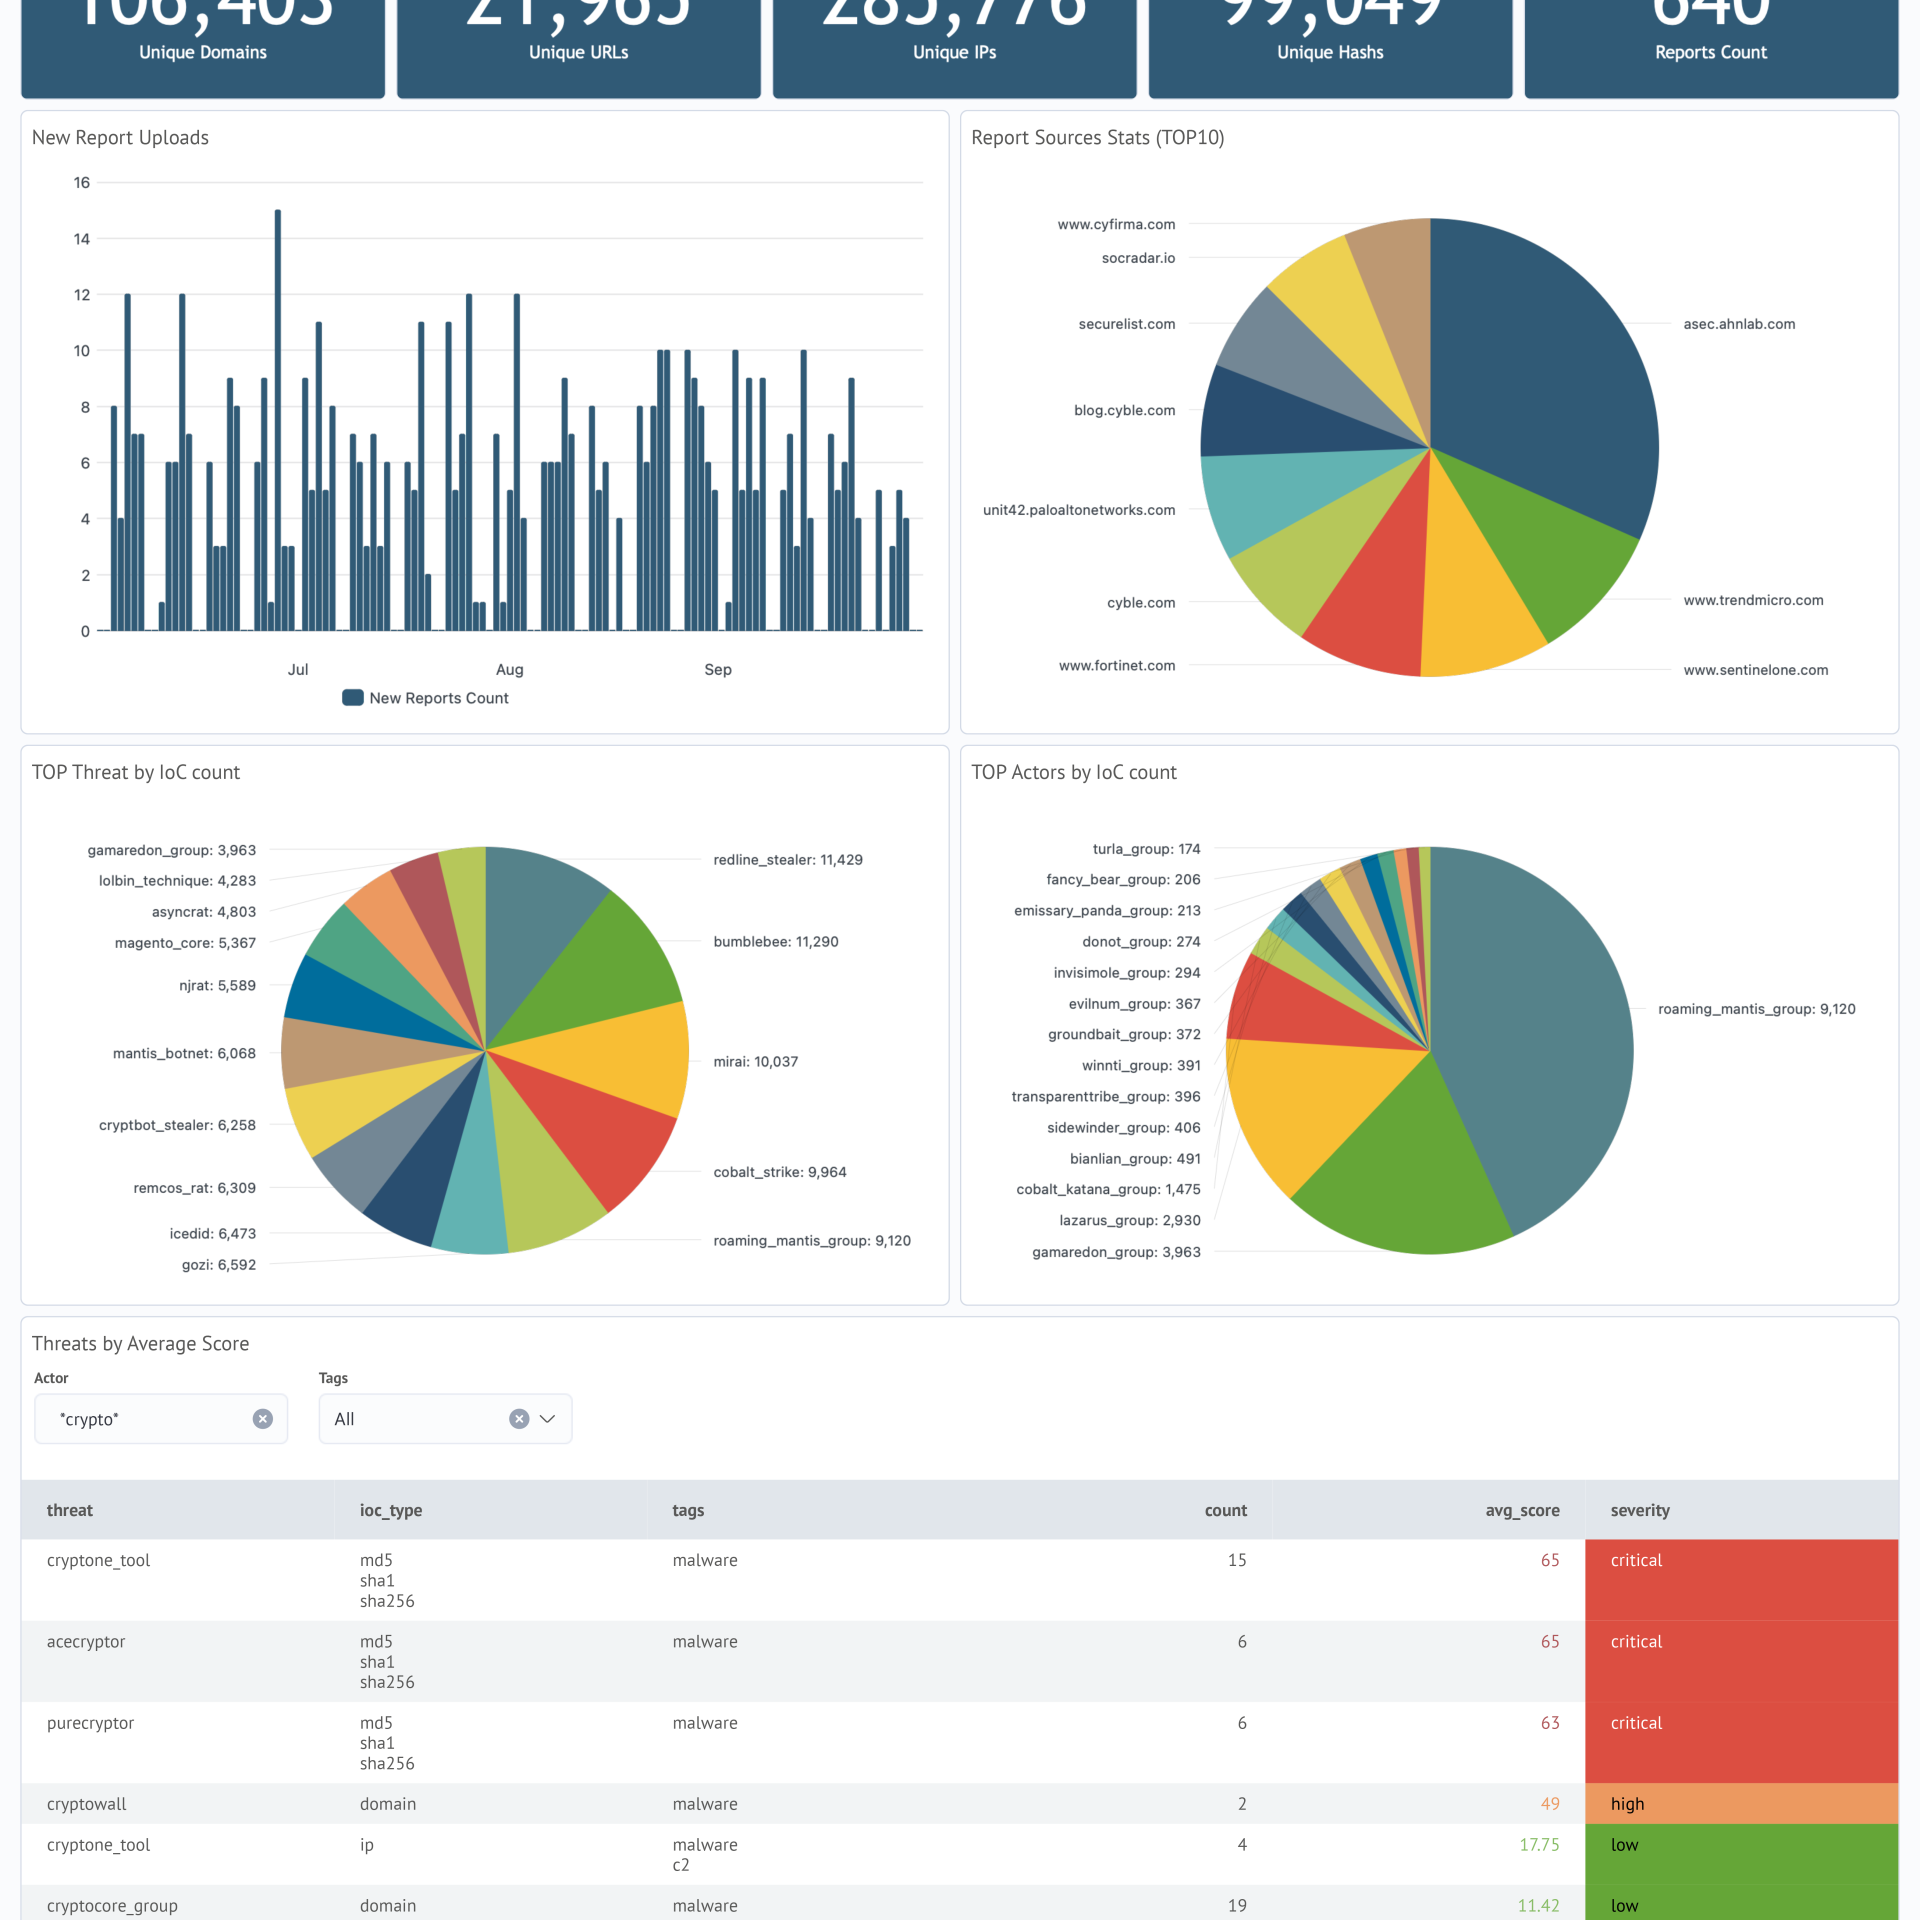Click the mirai: 10,037 label
This screenshot has height=1920, width=1920.
[x=756, y=1061]
